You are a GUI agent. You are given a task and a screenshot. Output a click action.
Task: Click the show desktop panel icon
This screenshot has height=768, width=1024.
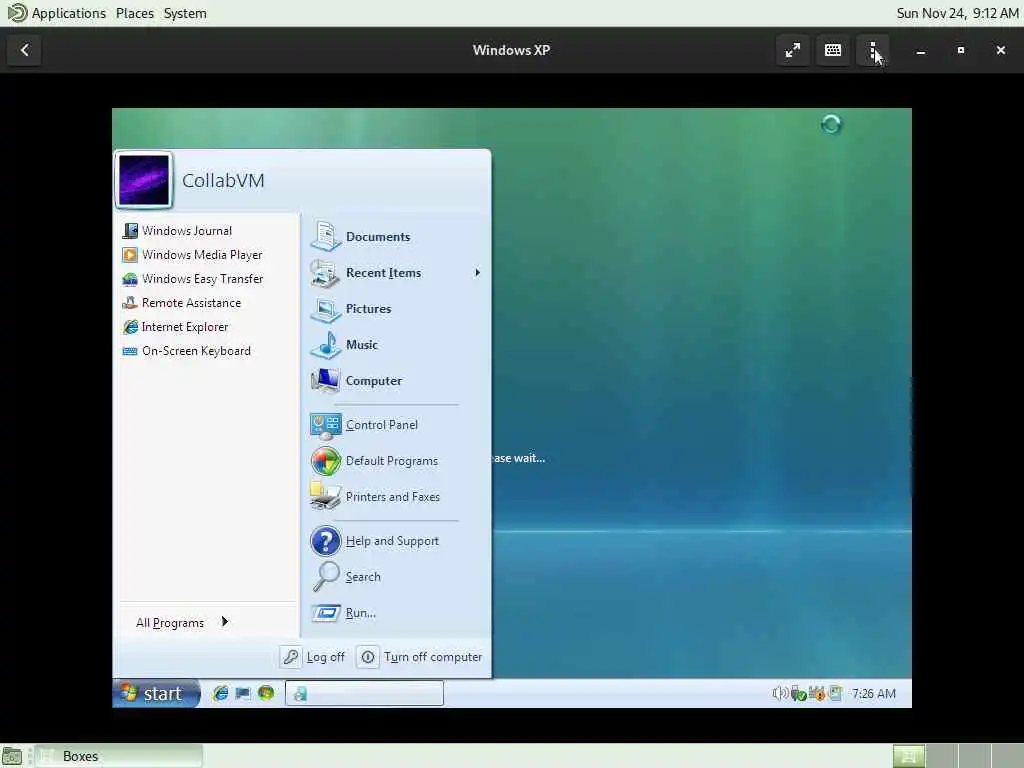(x=12, y=756)
